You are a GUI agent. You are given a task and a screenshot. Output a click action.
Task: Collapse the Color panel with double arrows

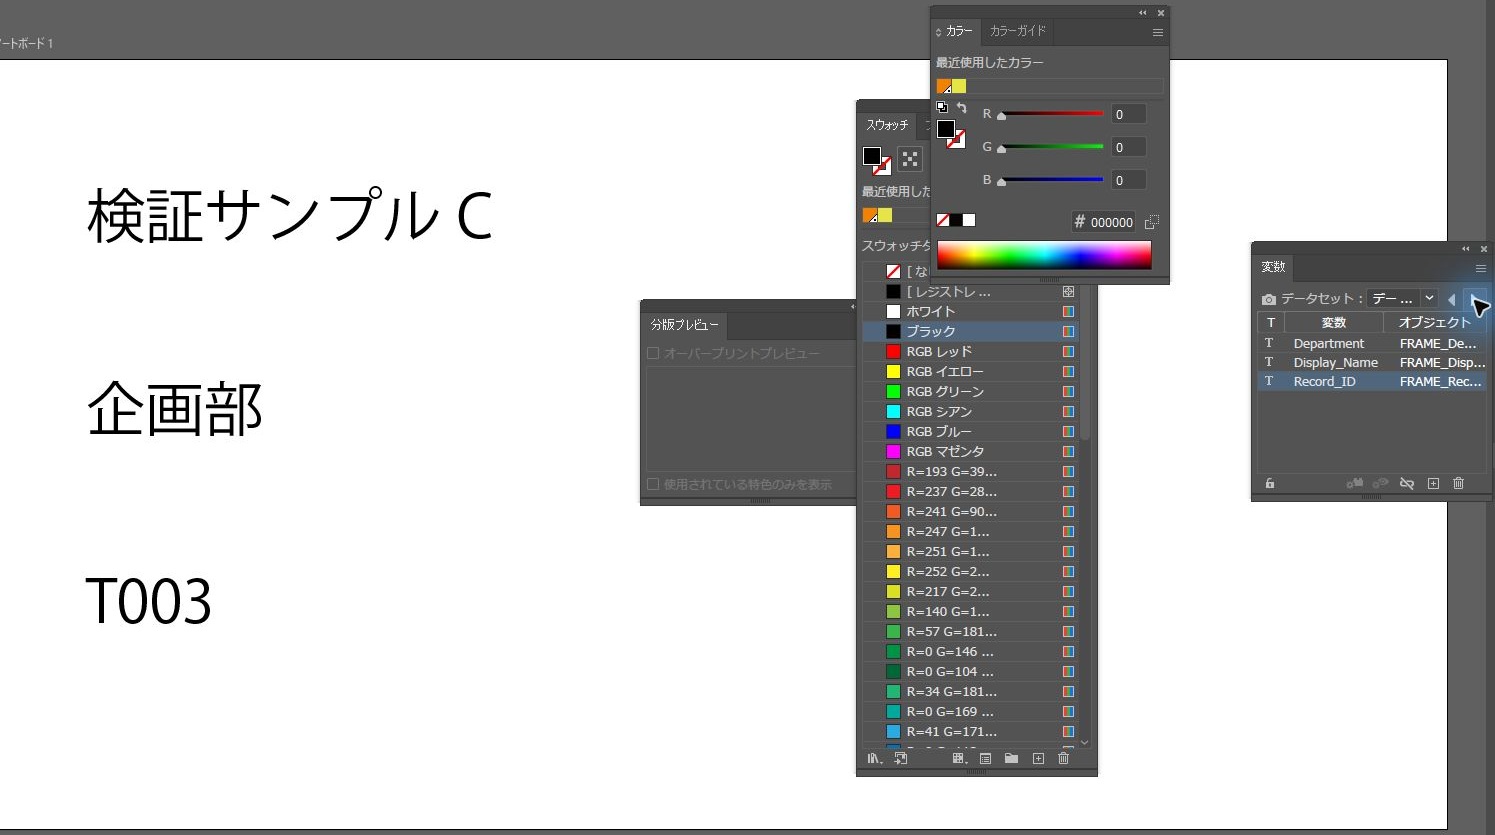[1142, 13]
